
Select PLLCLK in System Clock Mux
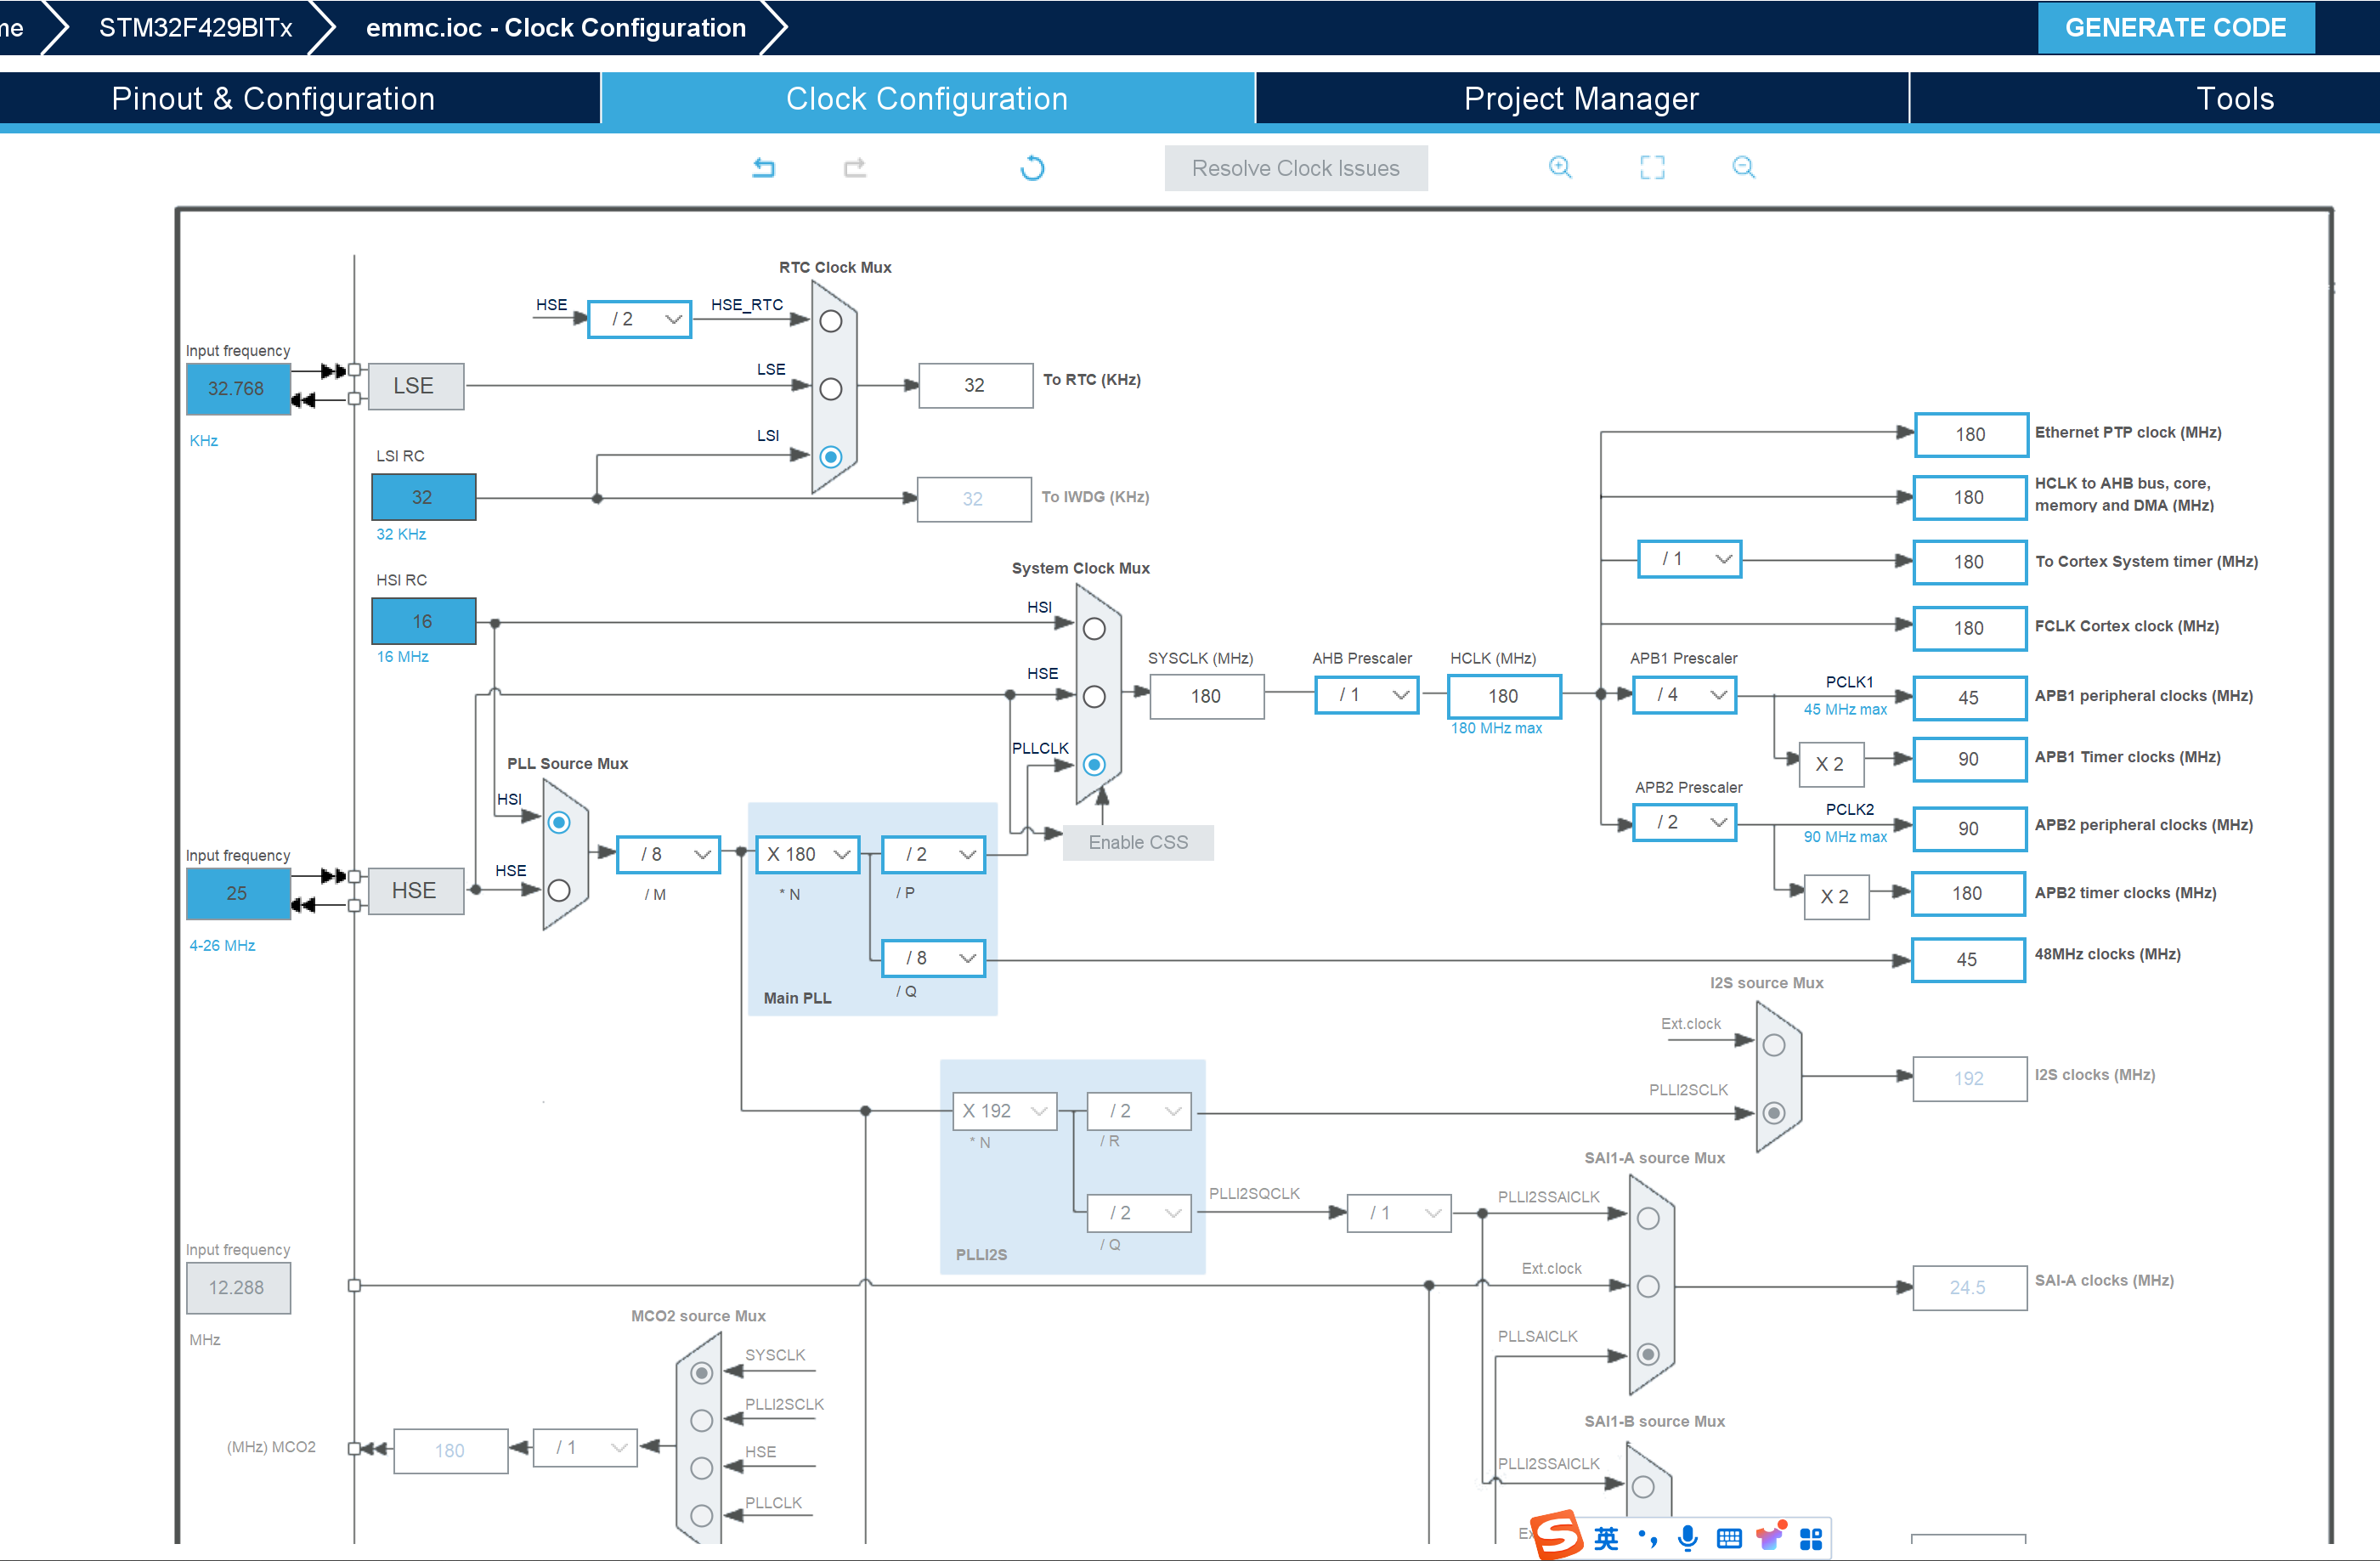pos(1095,765)
